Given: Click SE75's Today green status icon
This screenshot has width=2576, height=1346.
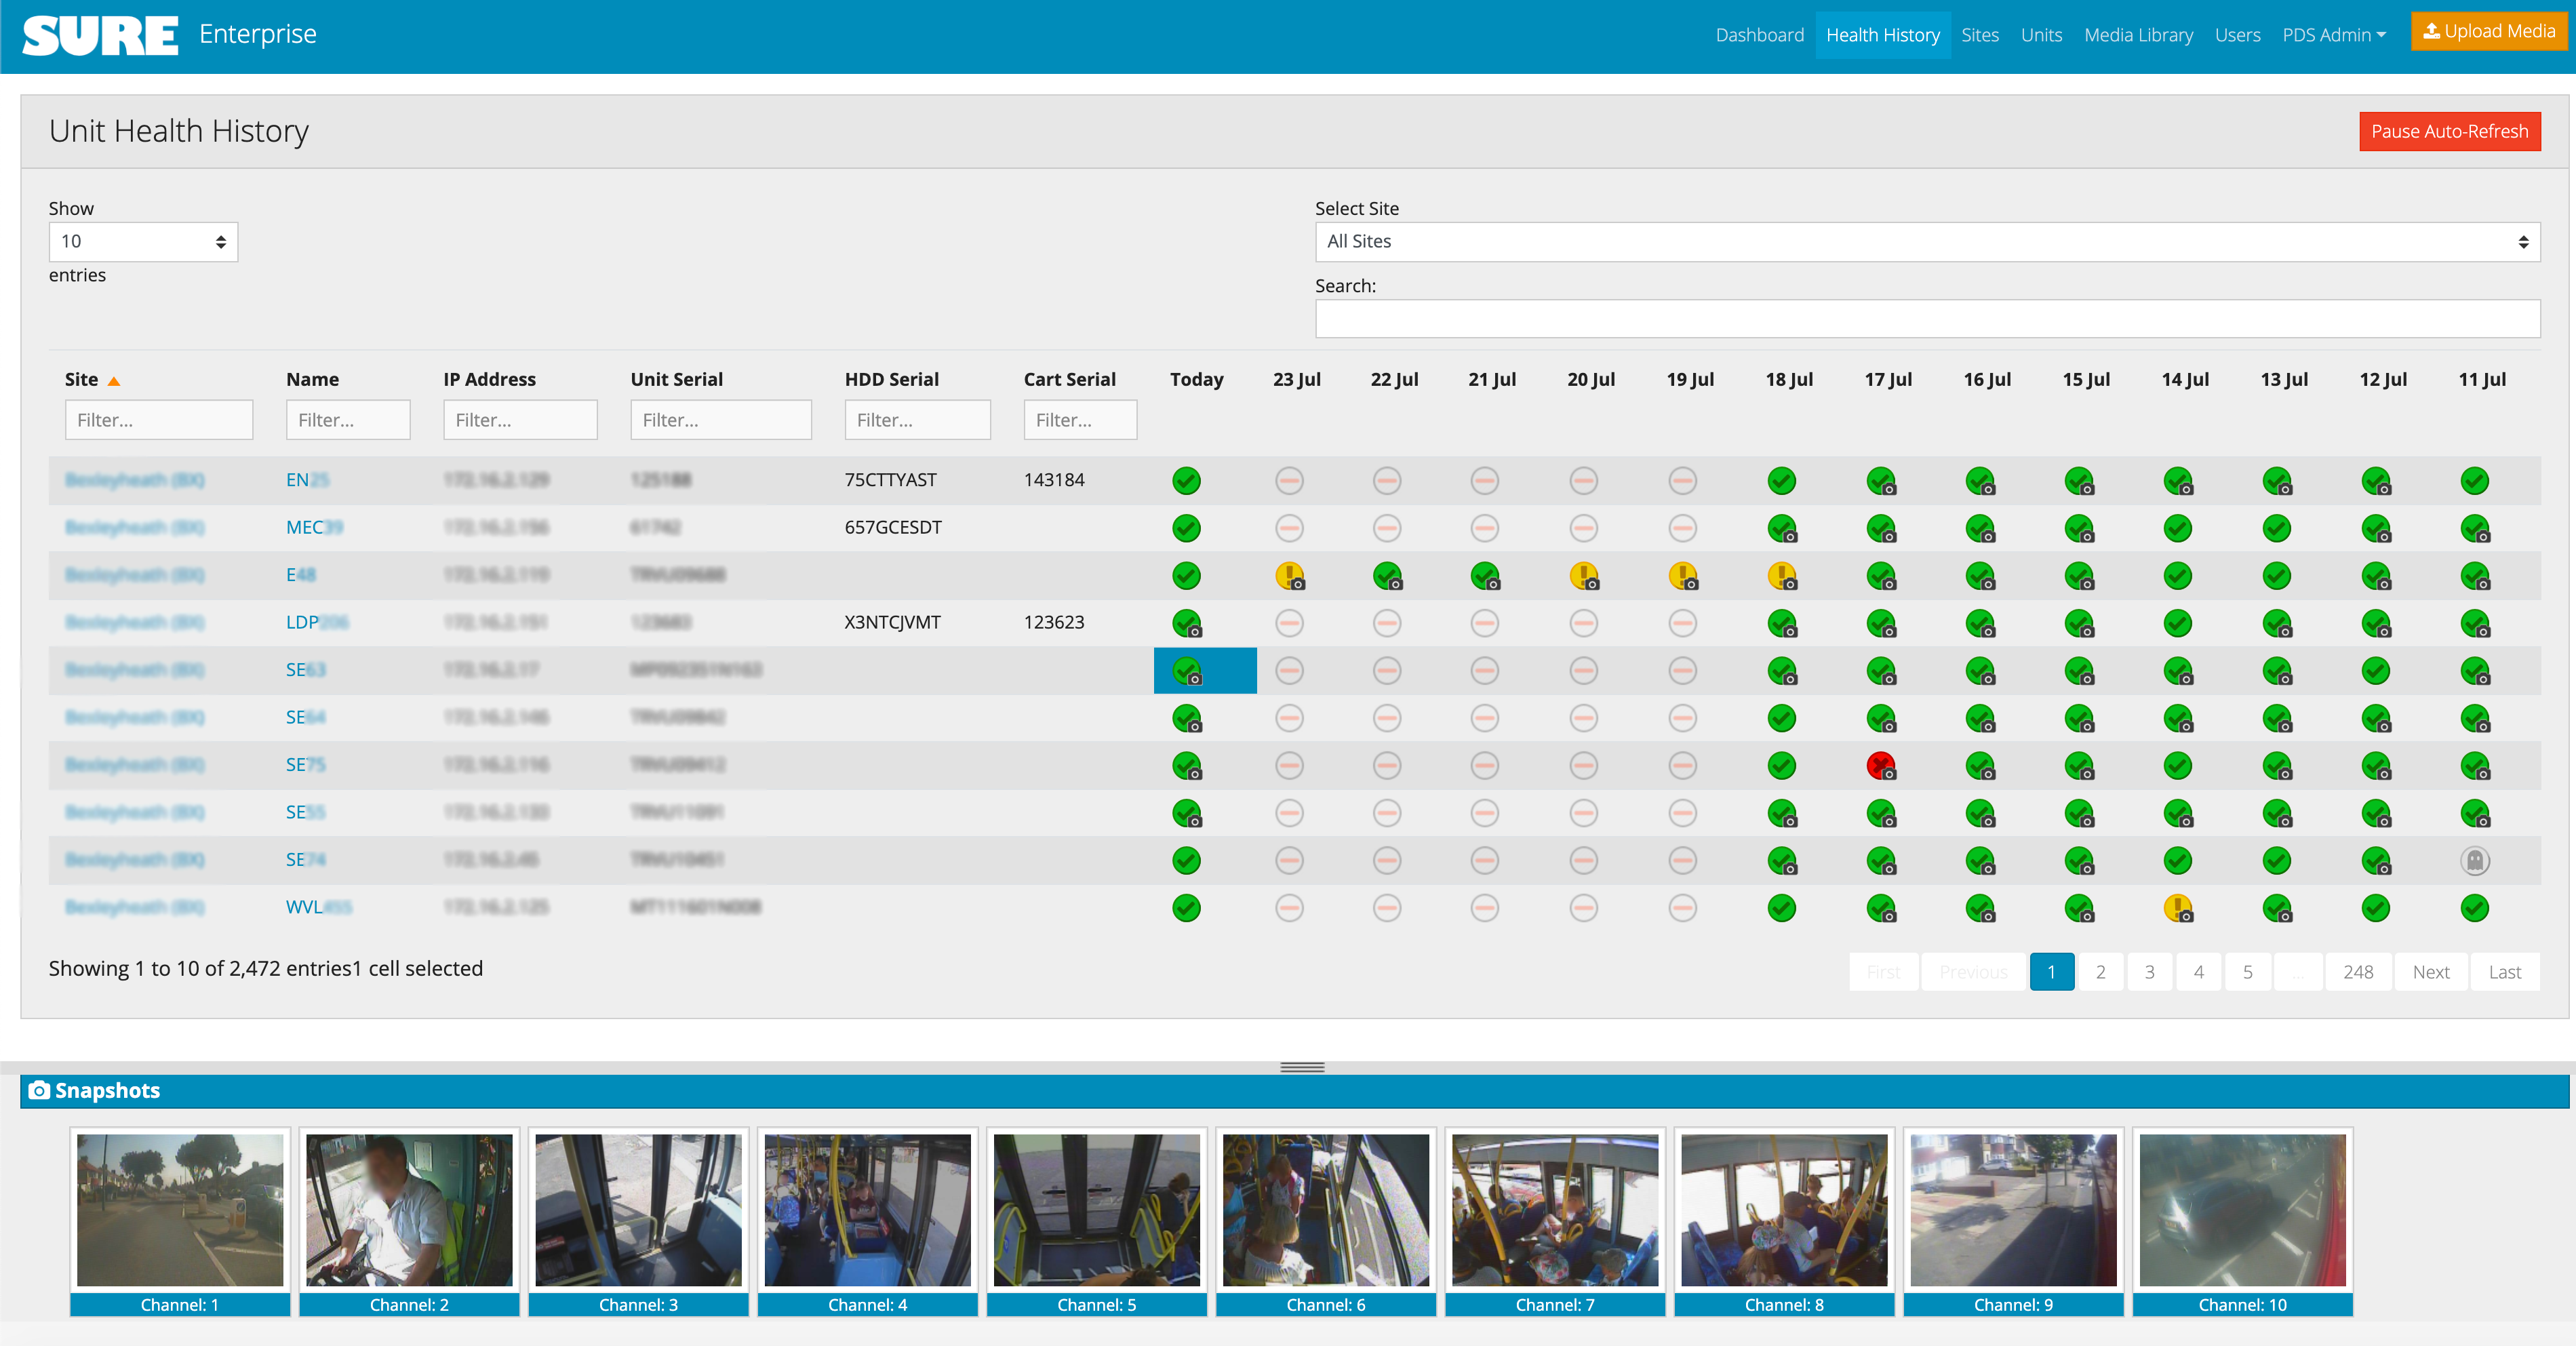Looking at the screenshot, I should pos(1187,765).
